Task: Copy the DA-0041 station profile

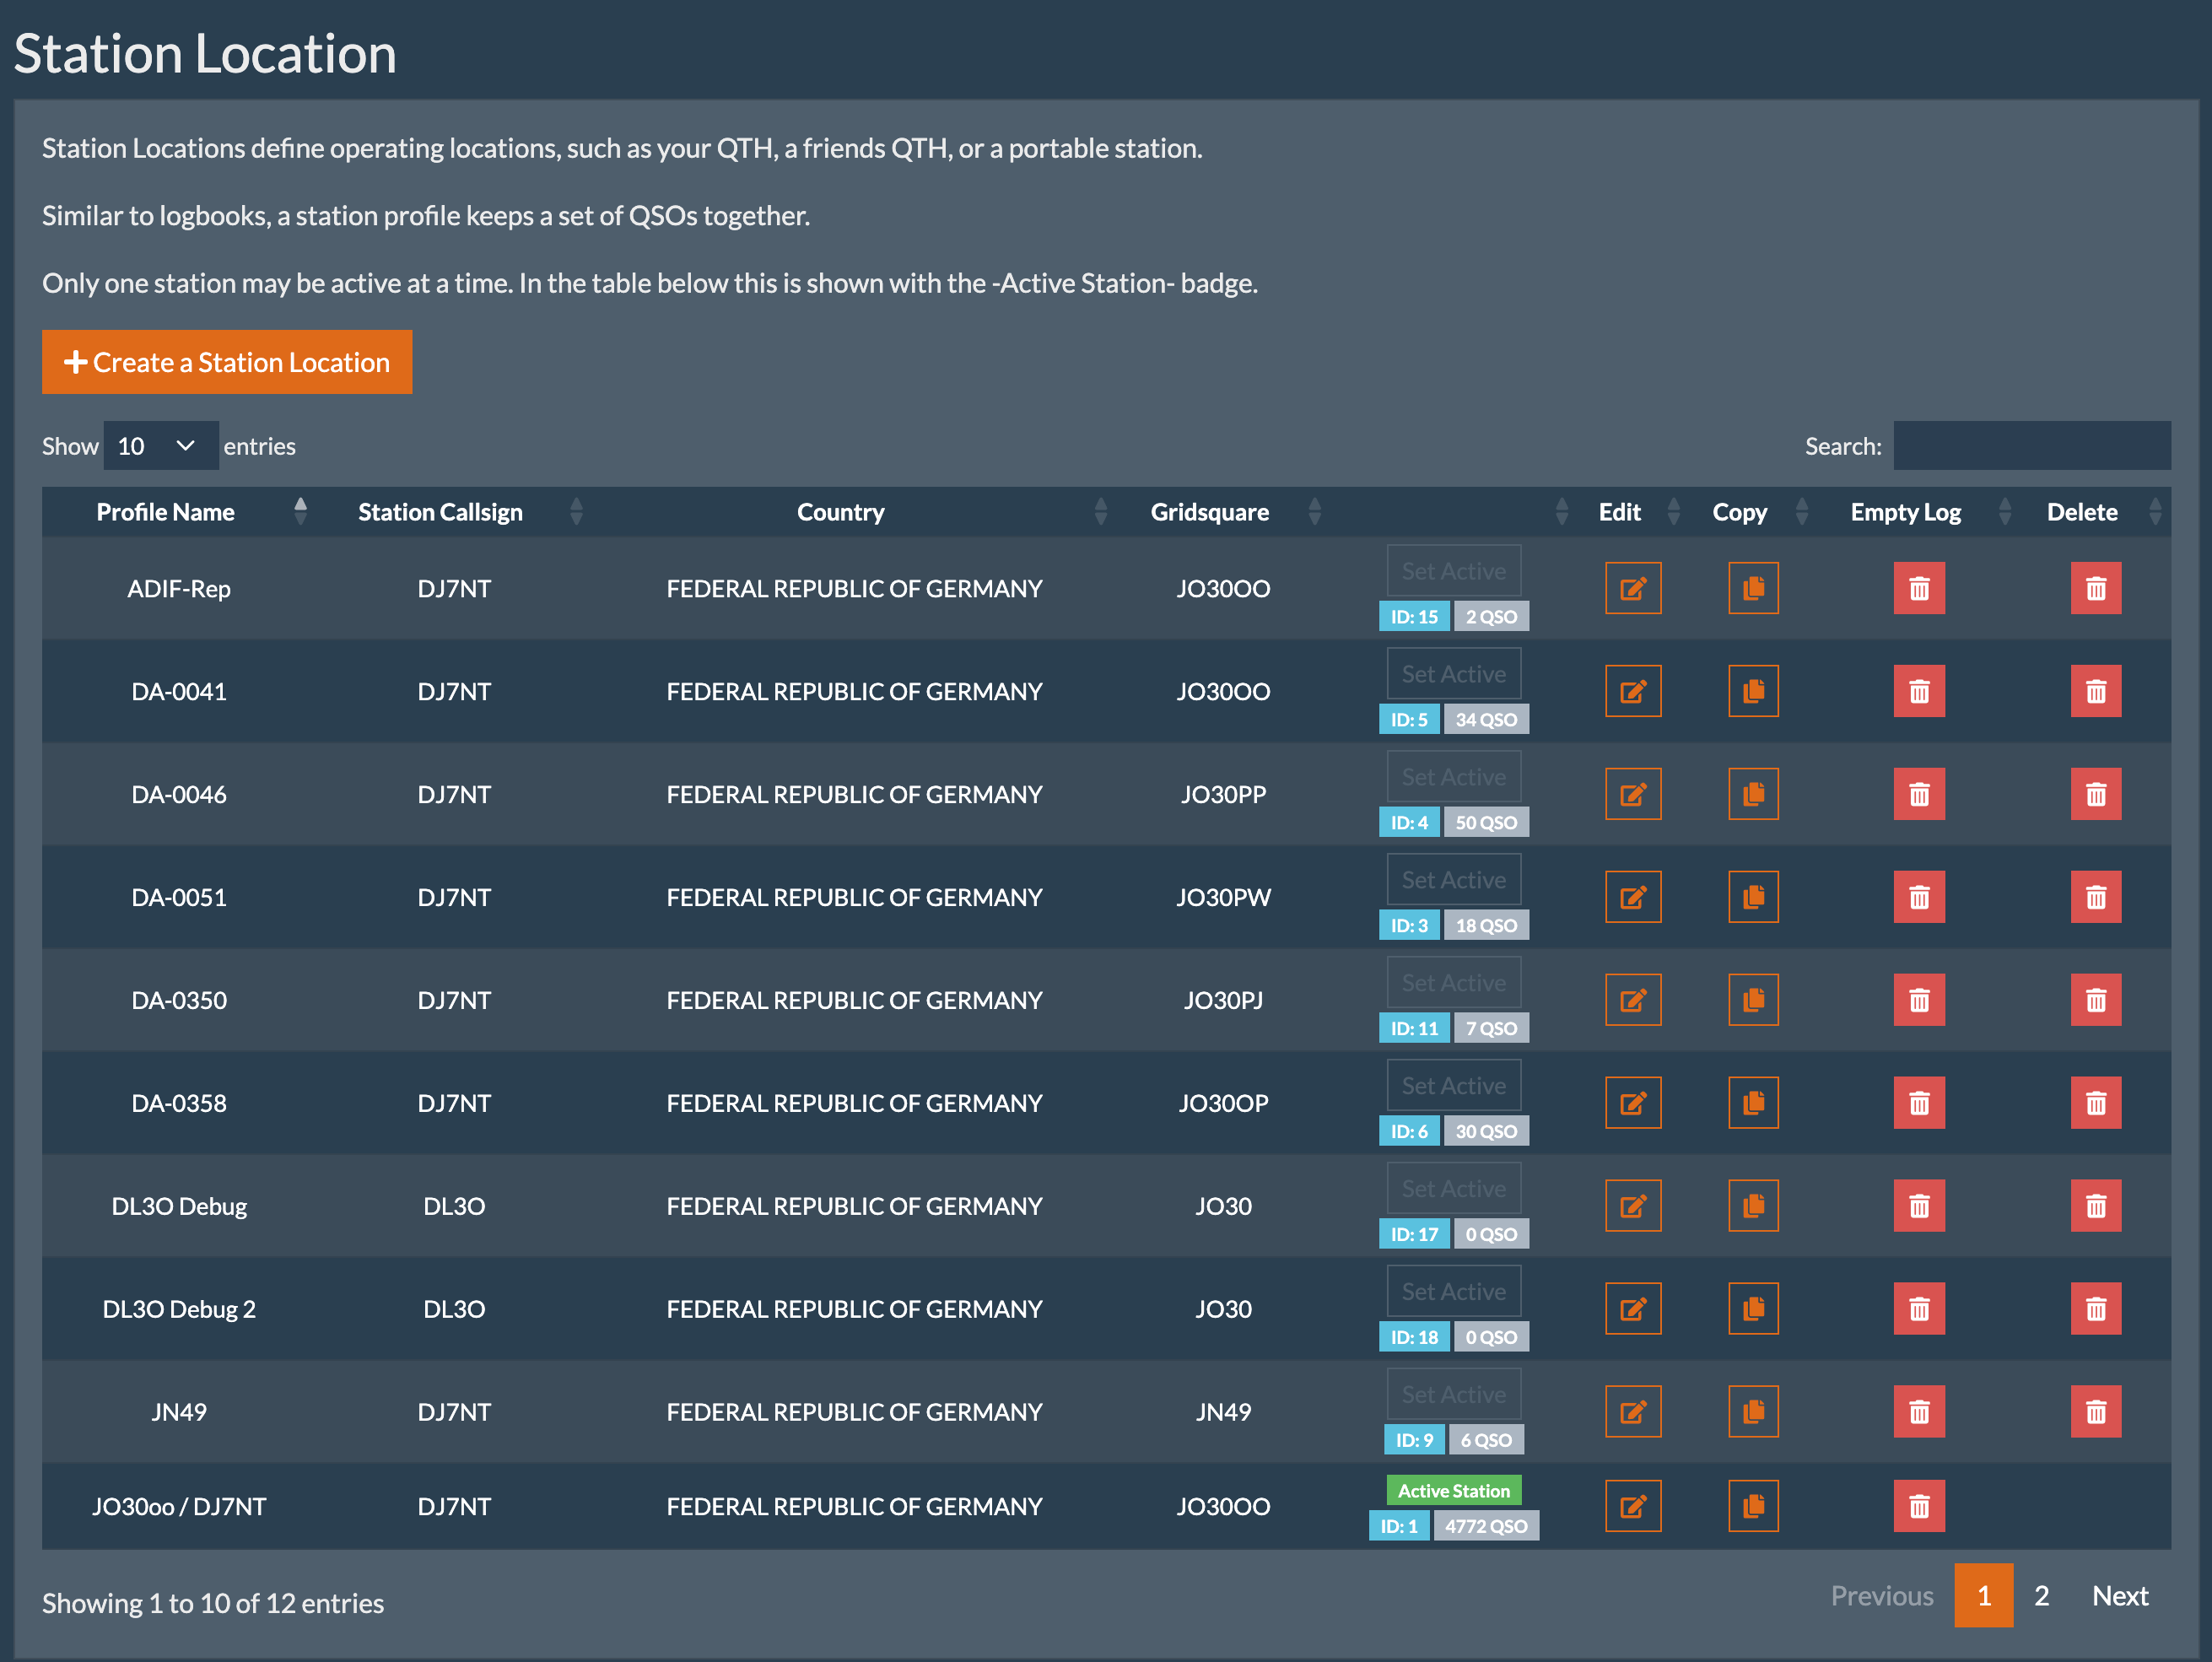Action: [x=1753, y=691]
